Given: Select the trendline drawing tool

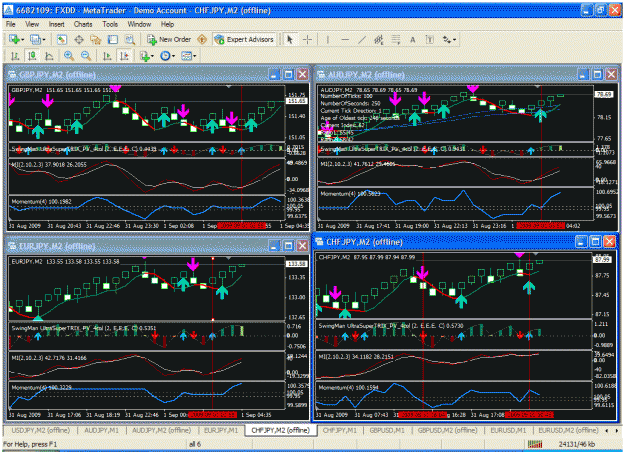Looking at the screenshot, I should tap(362, 39).
